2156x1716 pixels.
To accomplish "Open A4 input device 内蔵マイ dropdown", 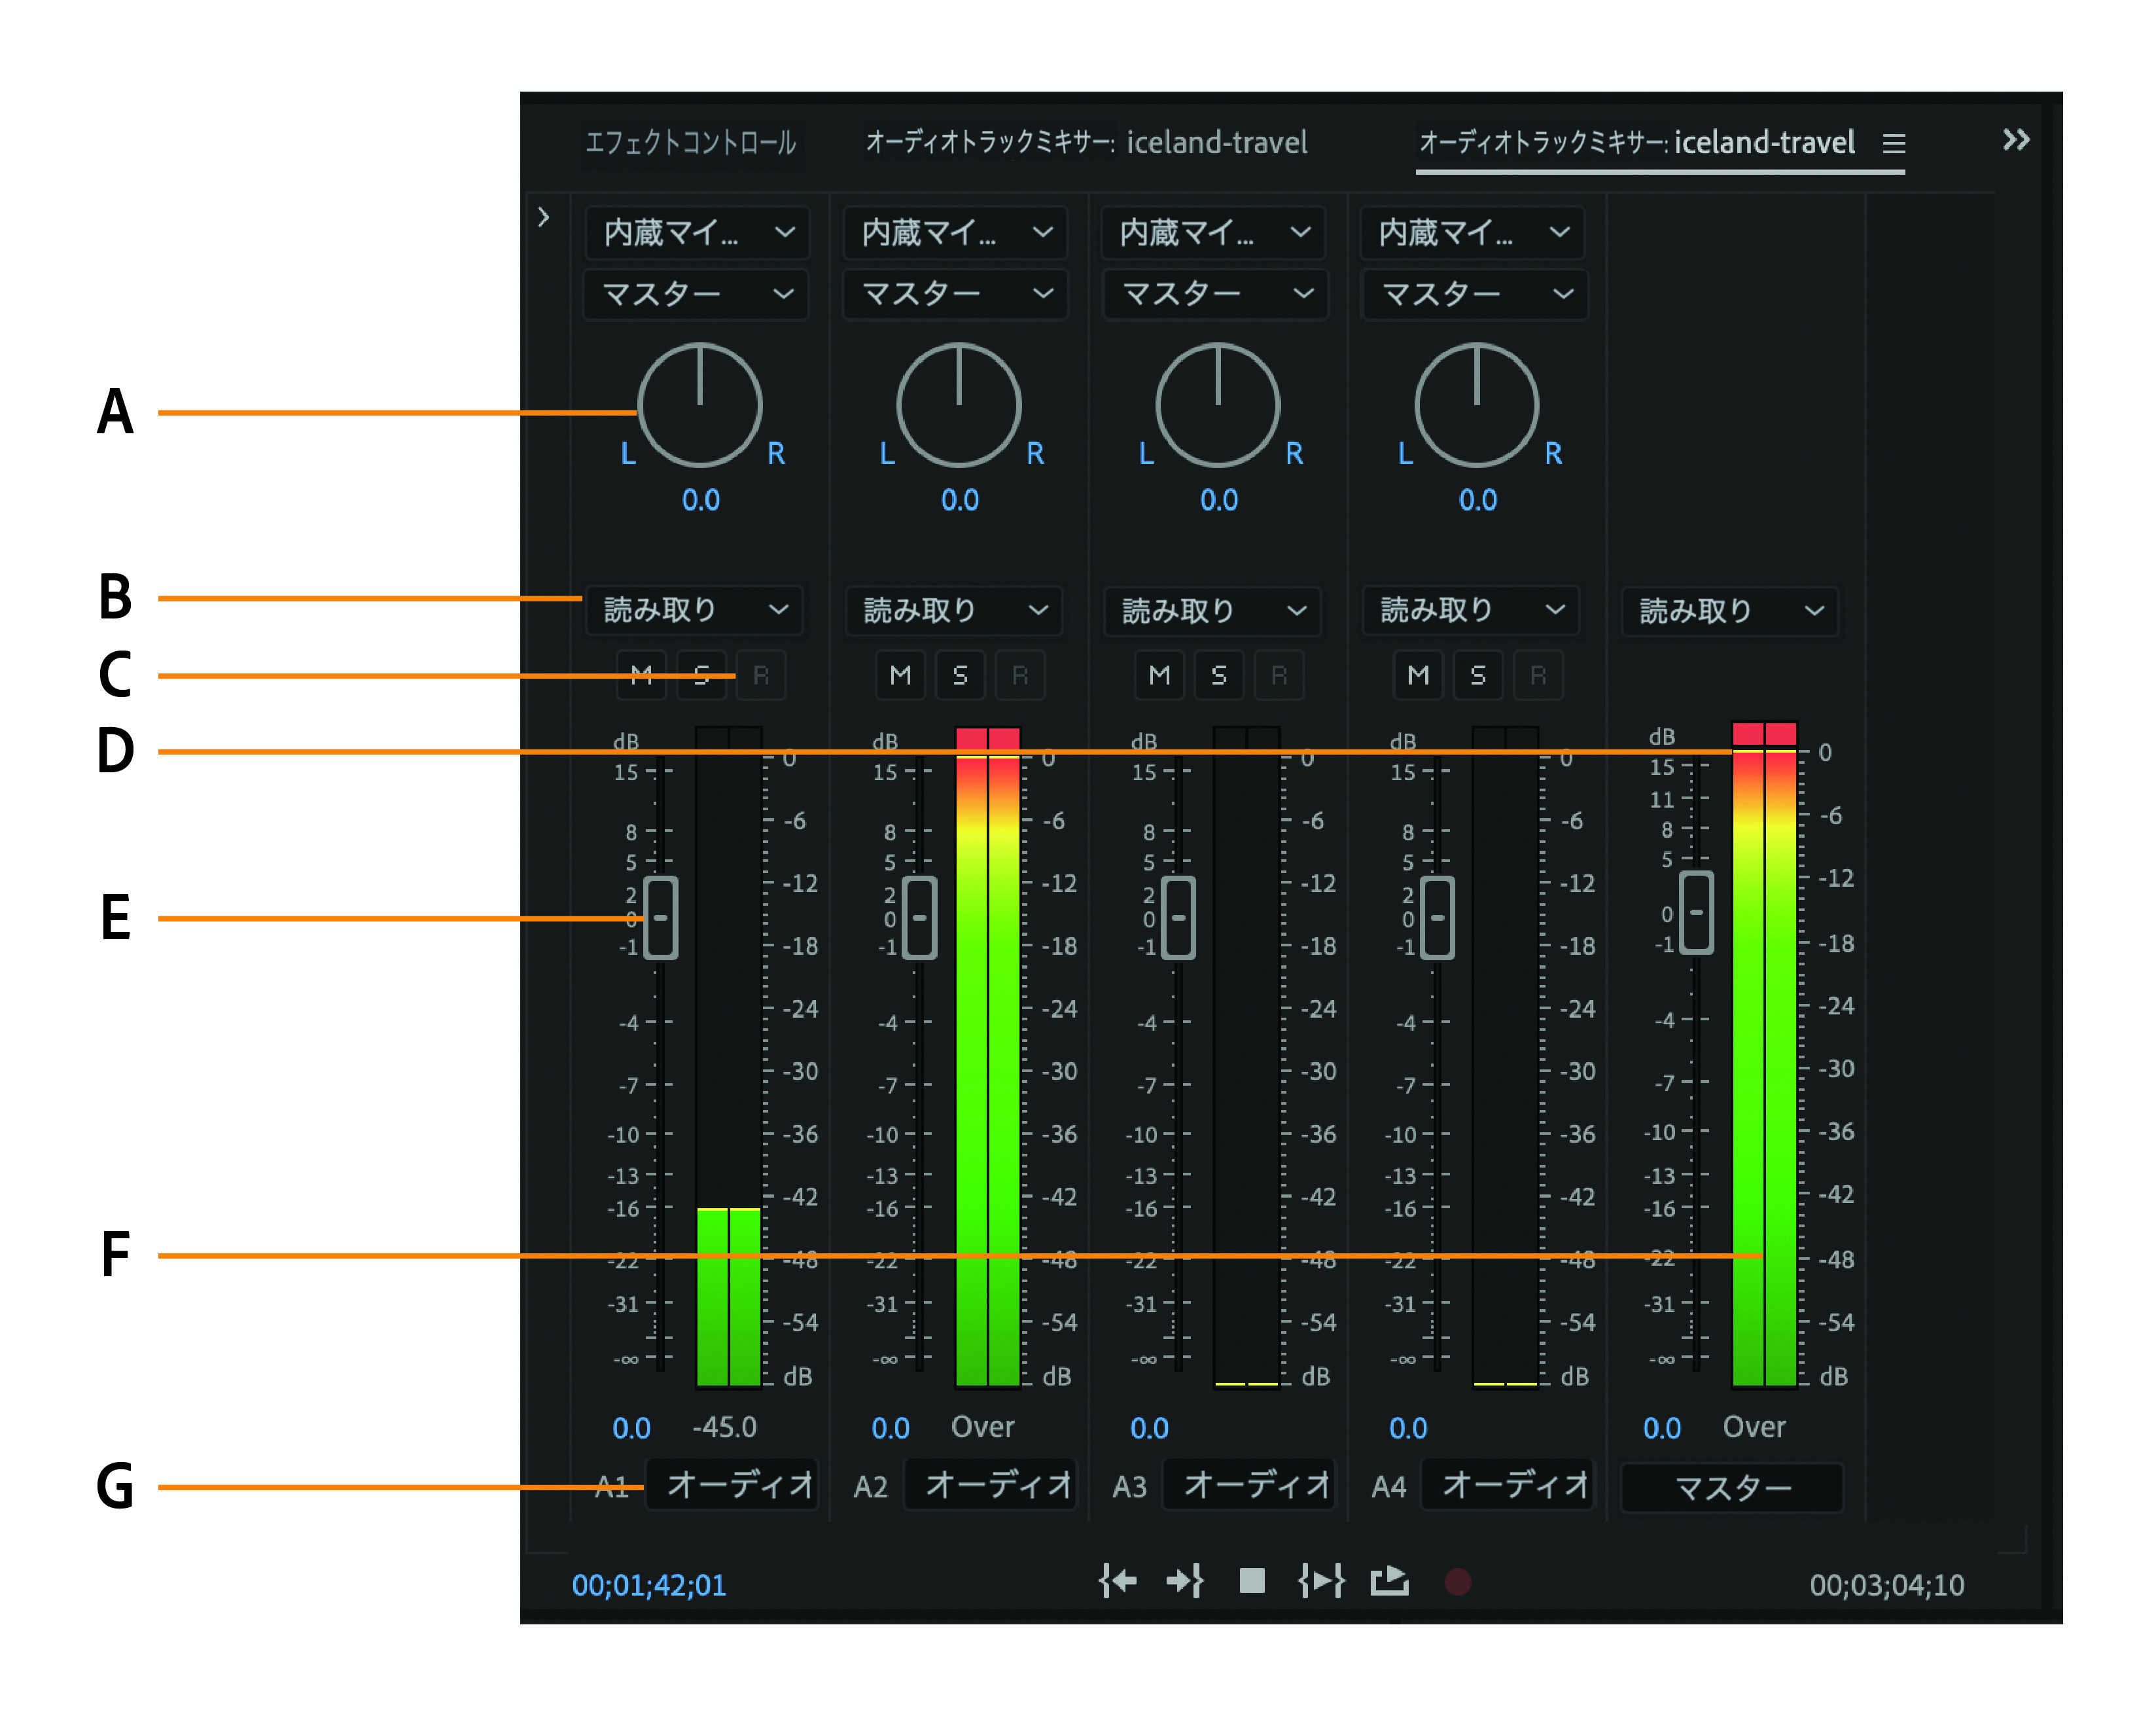I will click(x=1473, y=232).
